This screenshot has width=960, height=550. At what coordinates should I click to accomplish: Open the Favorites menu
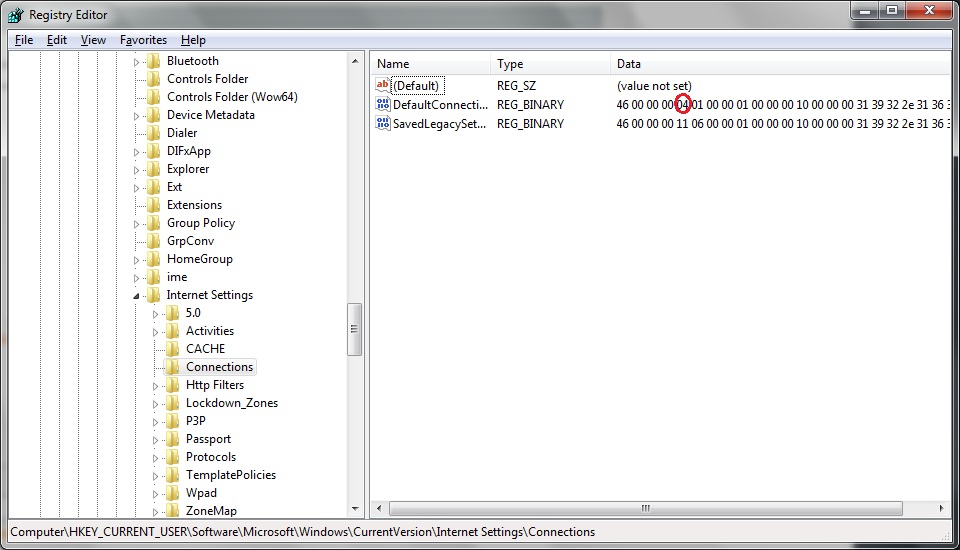[143, 40]
